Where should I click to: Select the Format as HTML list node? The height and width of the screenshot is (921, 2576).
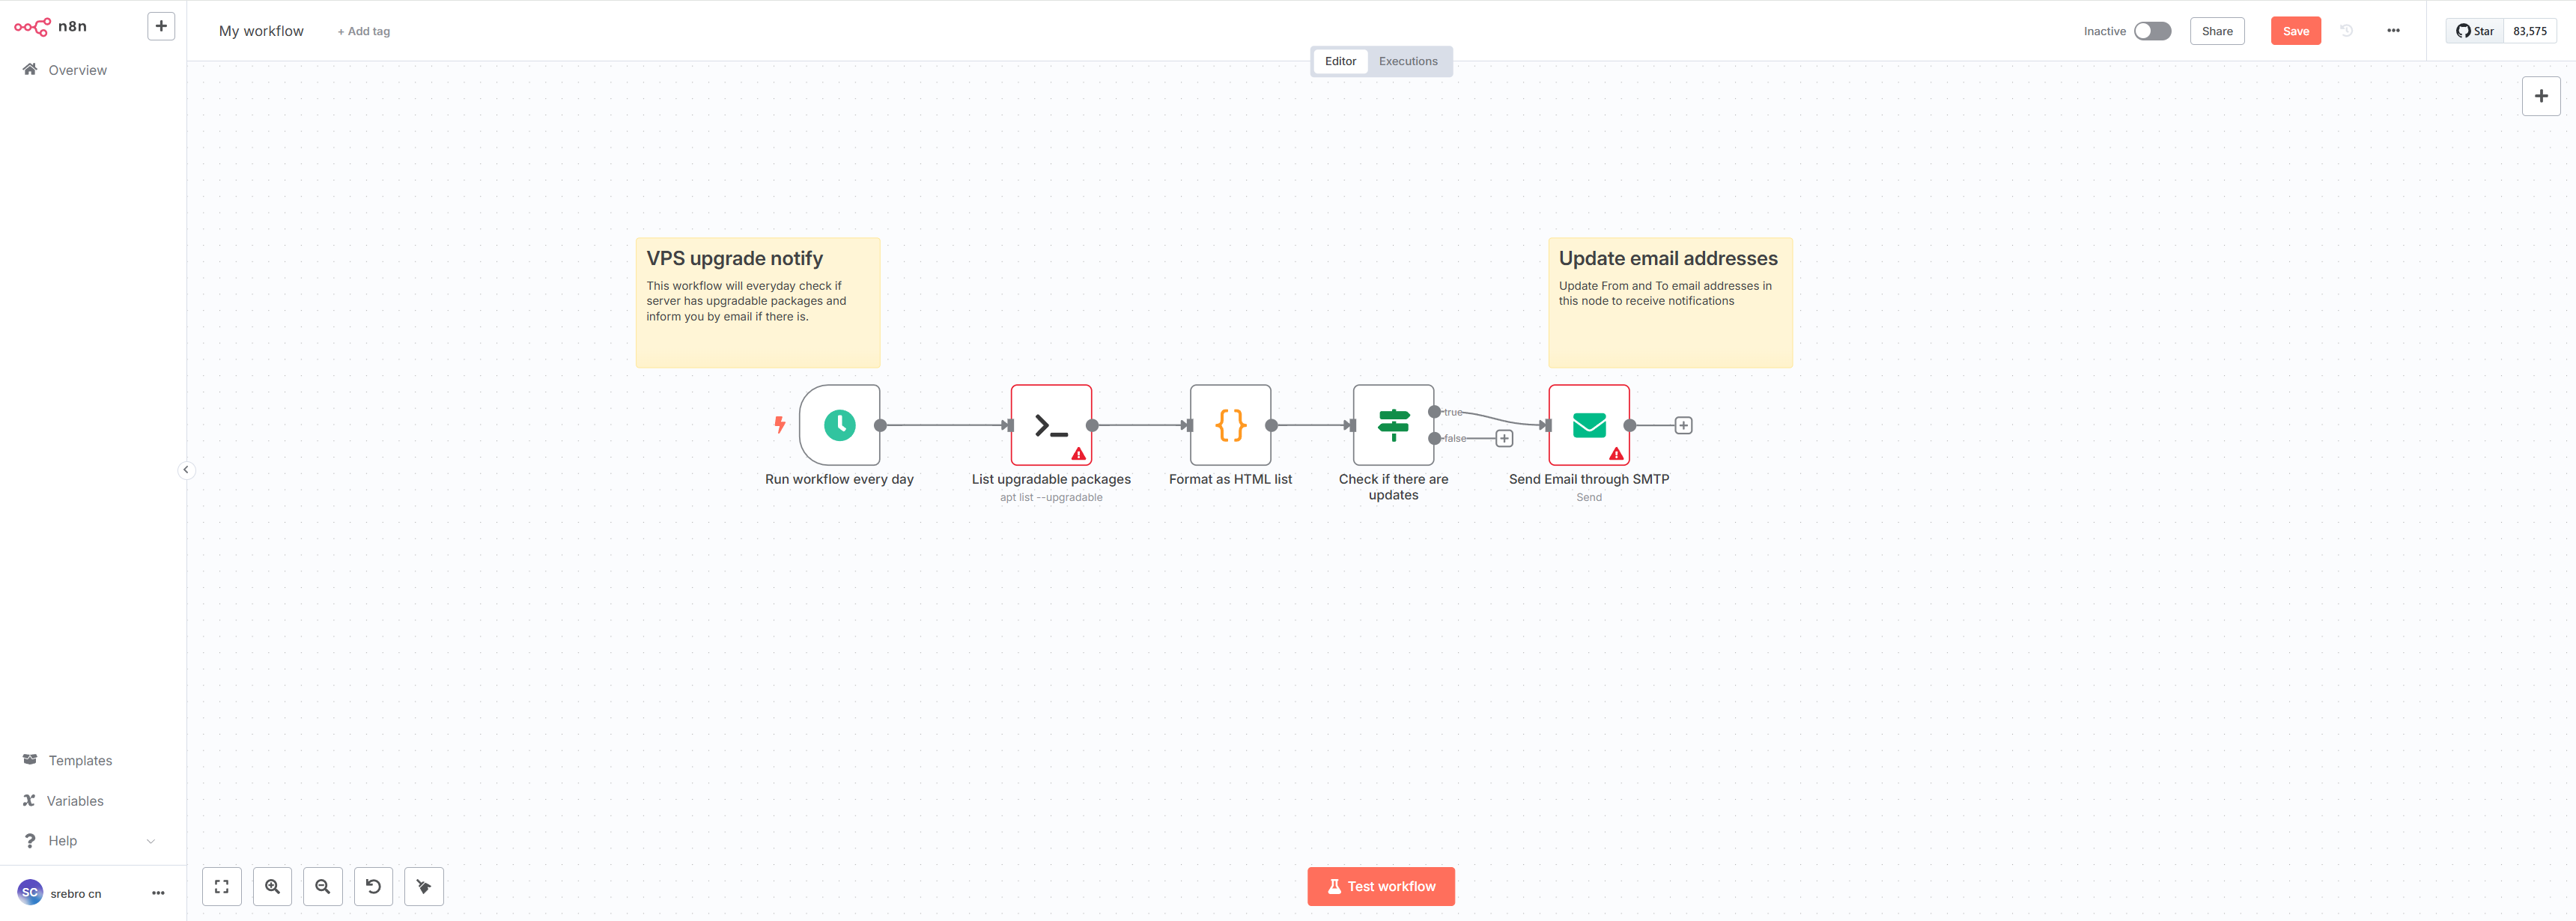point(1230,425)
